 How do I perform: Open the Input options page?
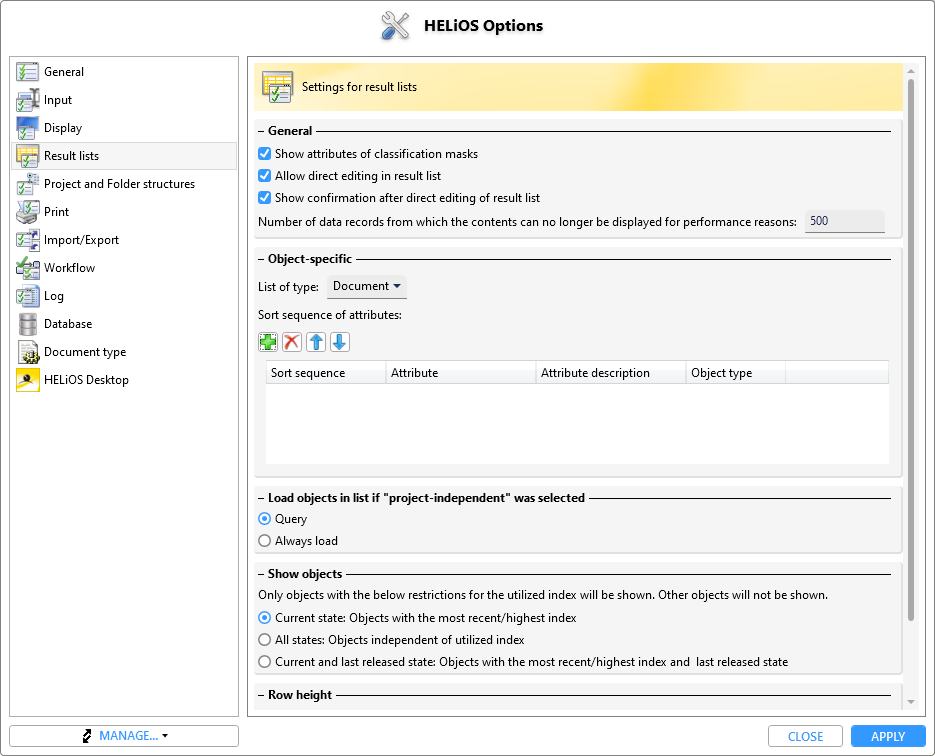point(58,100)
